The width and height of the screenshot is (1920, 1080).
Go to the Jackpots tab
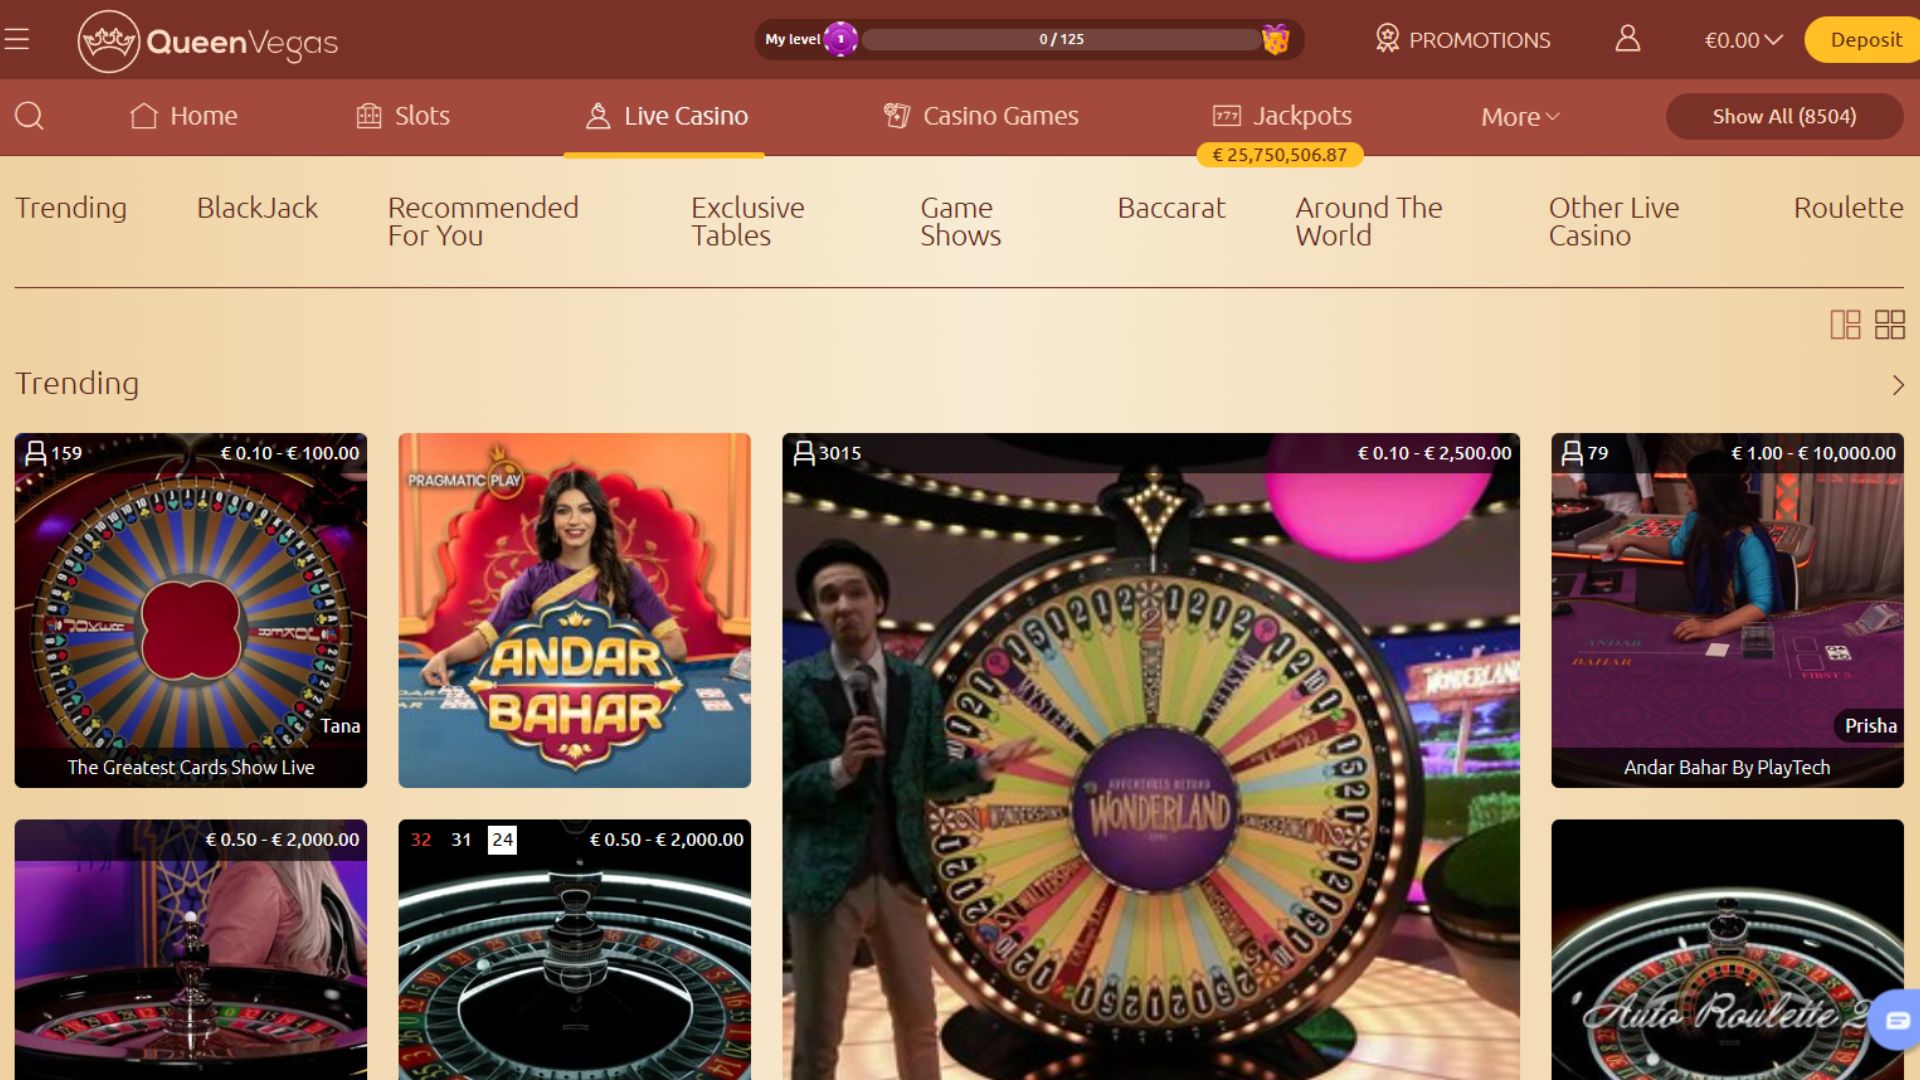pyautogui.click(x=1282, y=116)
